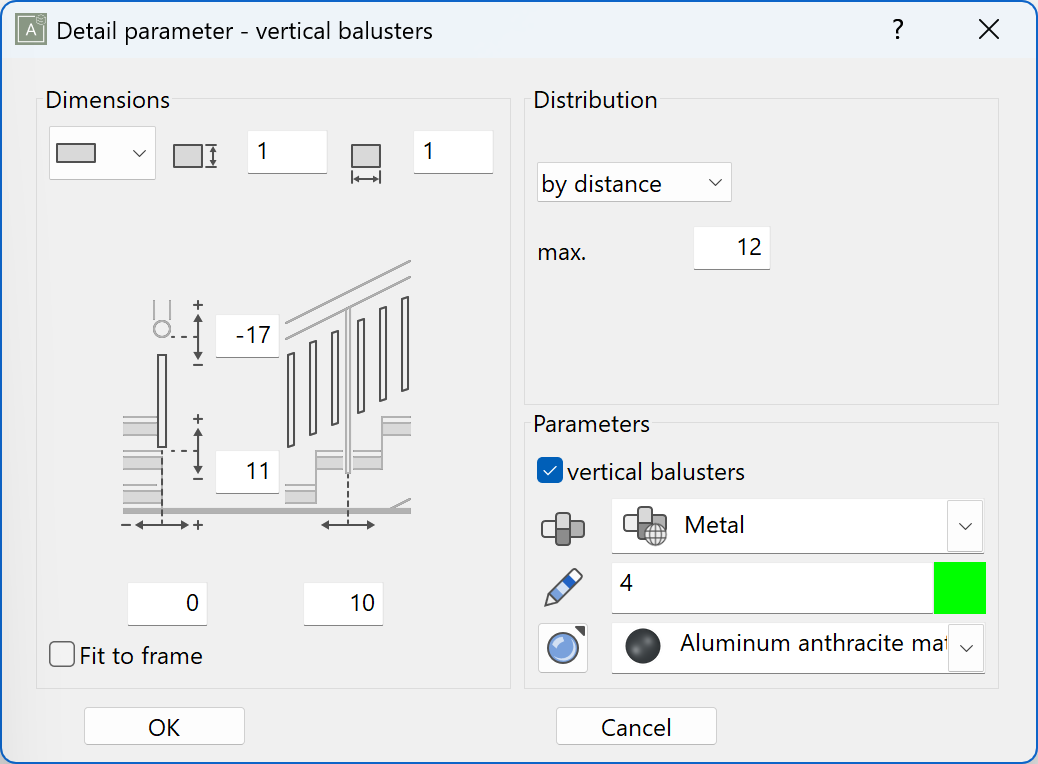The height and width of the screenshot is (764, 1038).
Task: Click the baluster height dimension icon
Action: point(197,152)
